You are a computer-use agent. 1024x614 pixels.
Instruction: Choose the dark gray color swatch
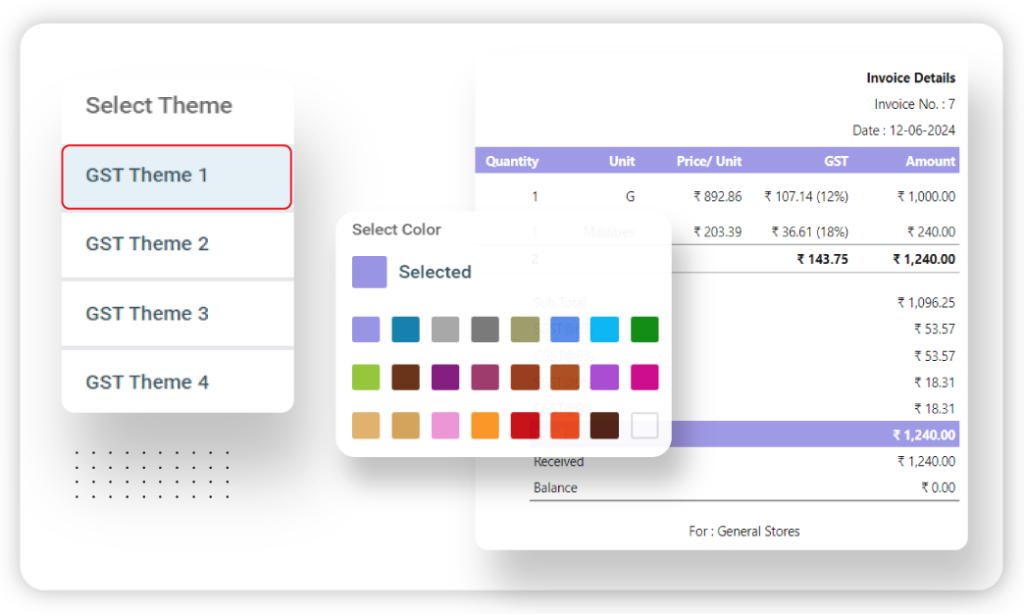485,329
